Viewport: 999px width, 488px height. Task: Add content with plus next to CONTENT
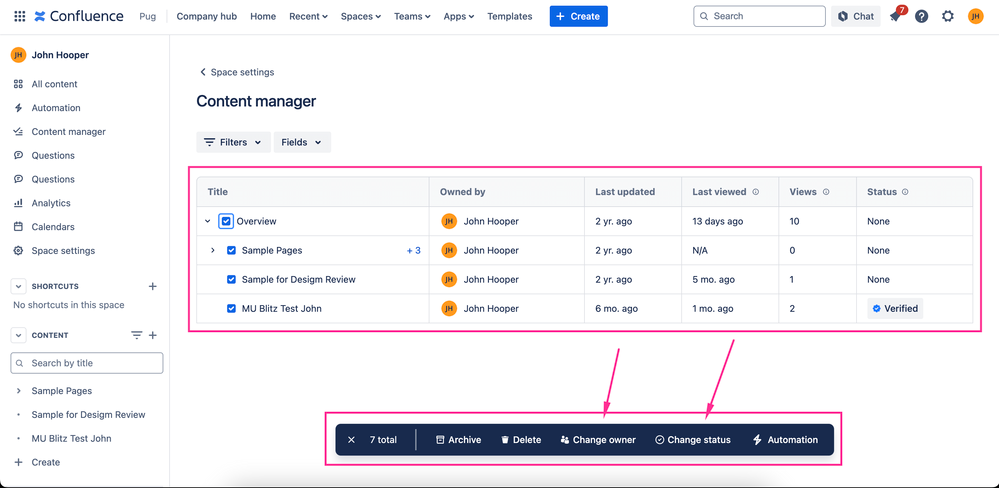[153, 335]
